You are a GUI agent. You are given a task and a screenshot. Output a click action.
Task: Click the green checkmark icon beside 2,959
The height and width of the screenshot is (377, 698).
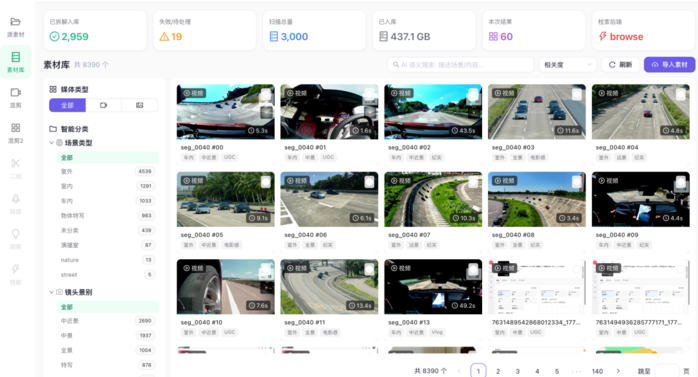[54, 36]
